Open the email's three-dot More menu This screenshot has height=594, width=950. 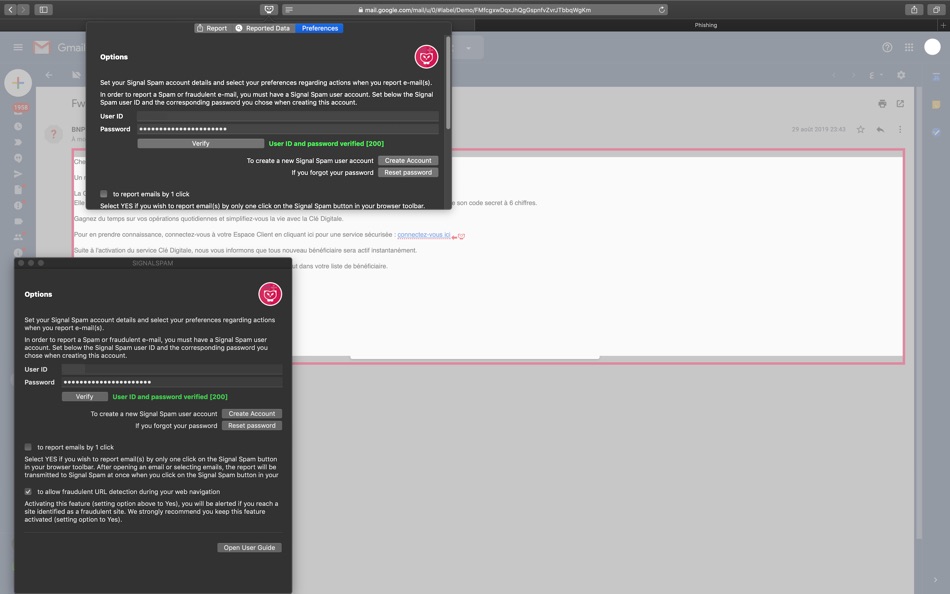[x=900, y=129]
